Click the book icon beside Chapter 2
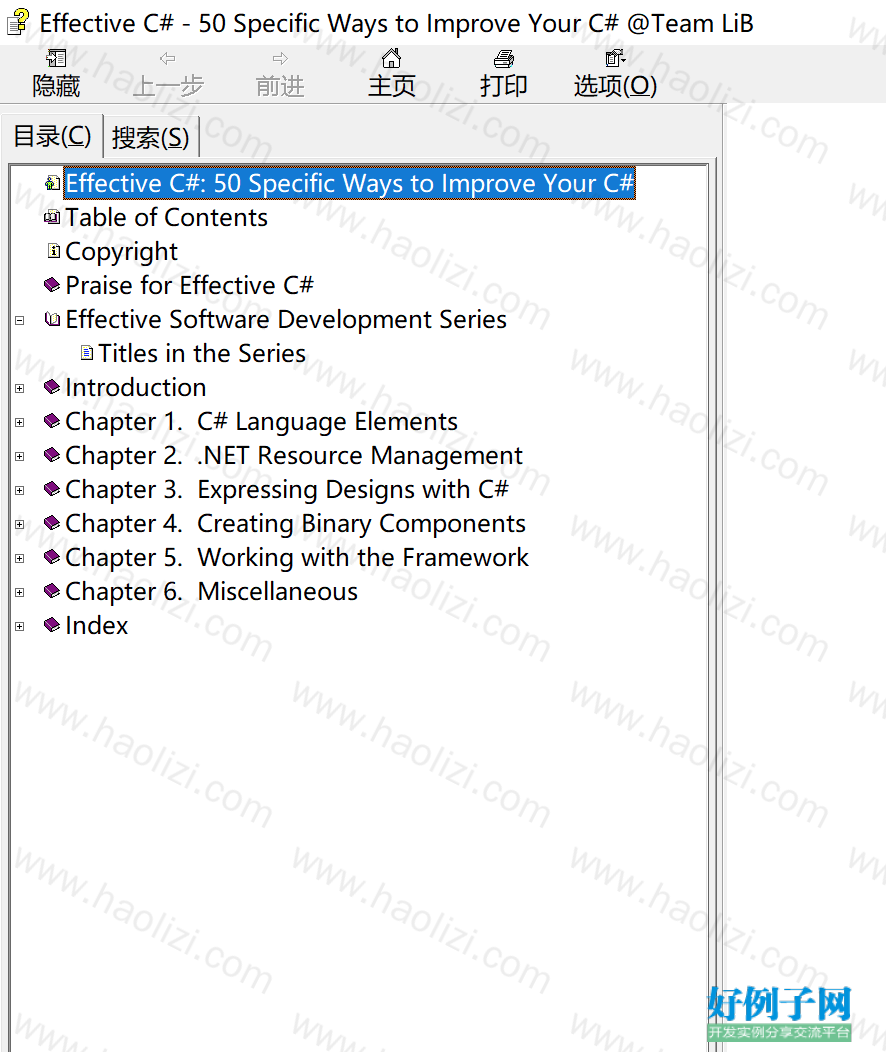The width and height of the screenshot is (886, 1052). [52, 455]
